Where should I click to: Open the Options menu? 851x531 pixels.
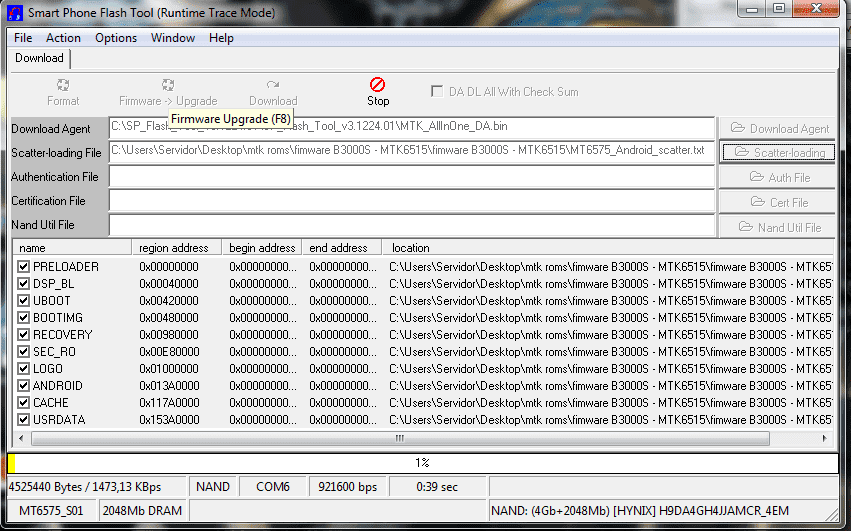point(116,38)
